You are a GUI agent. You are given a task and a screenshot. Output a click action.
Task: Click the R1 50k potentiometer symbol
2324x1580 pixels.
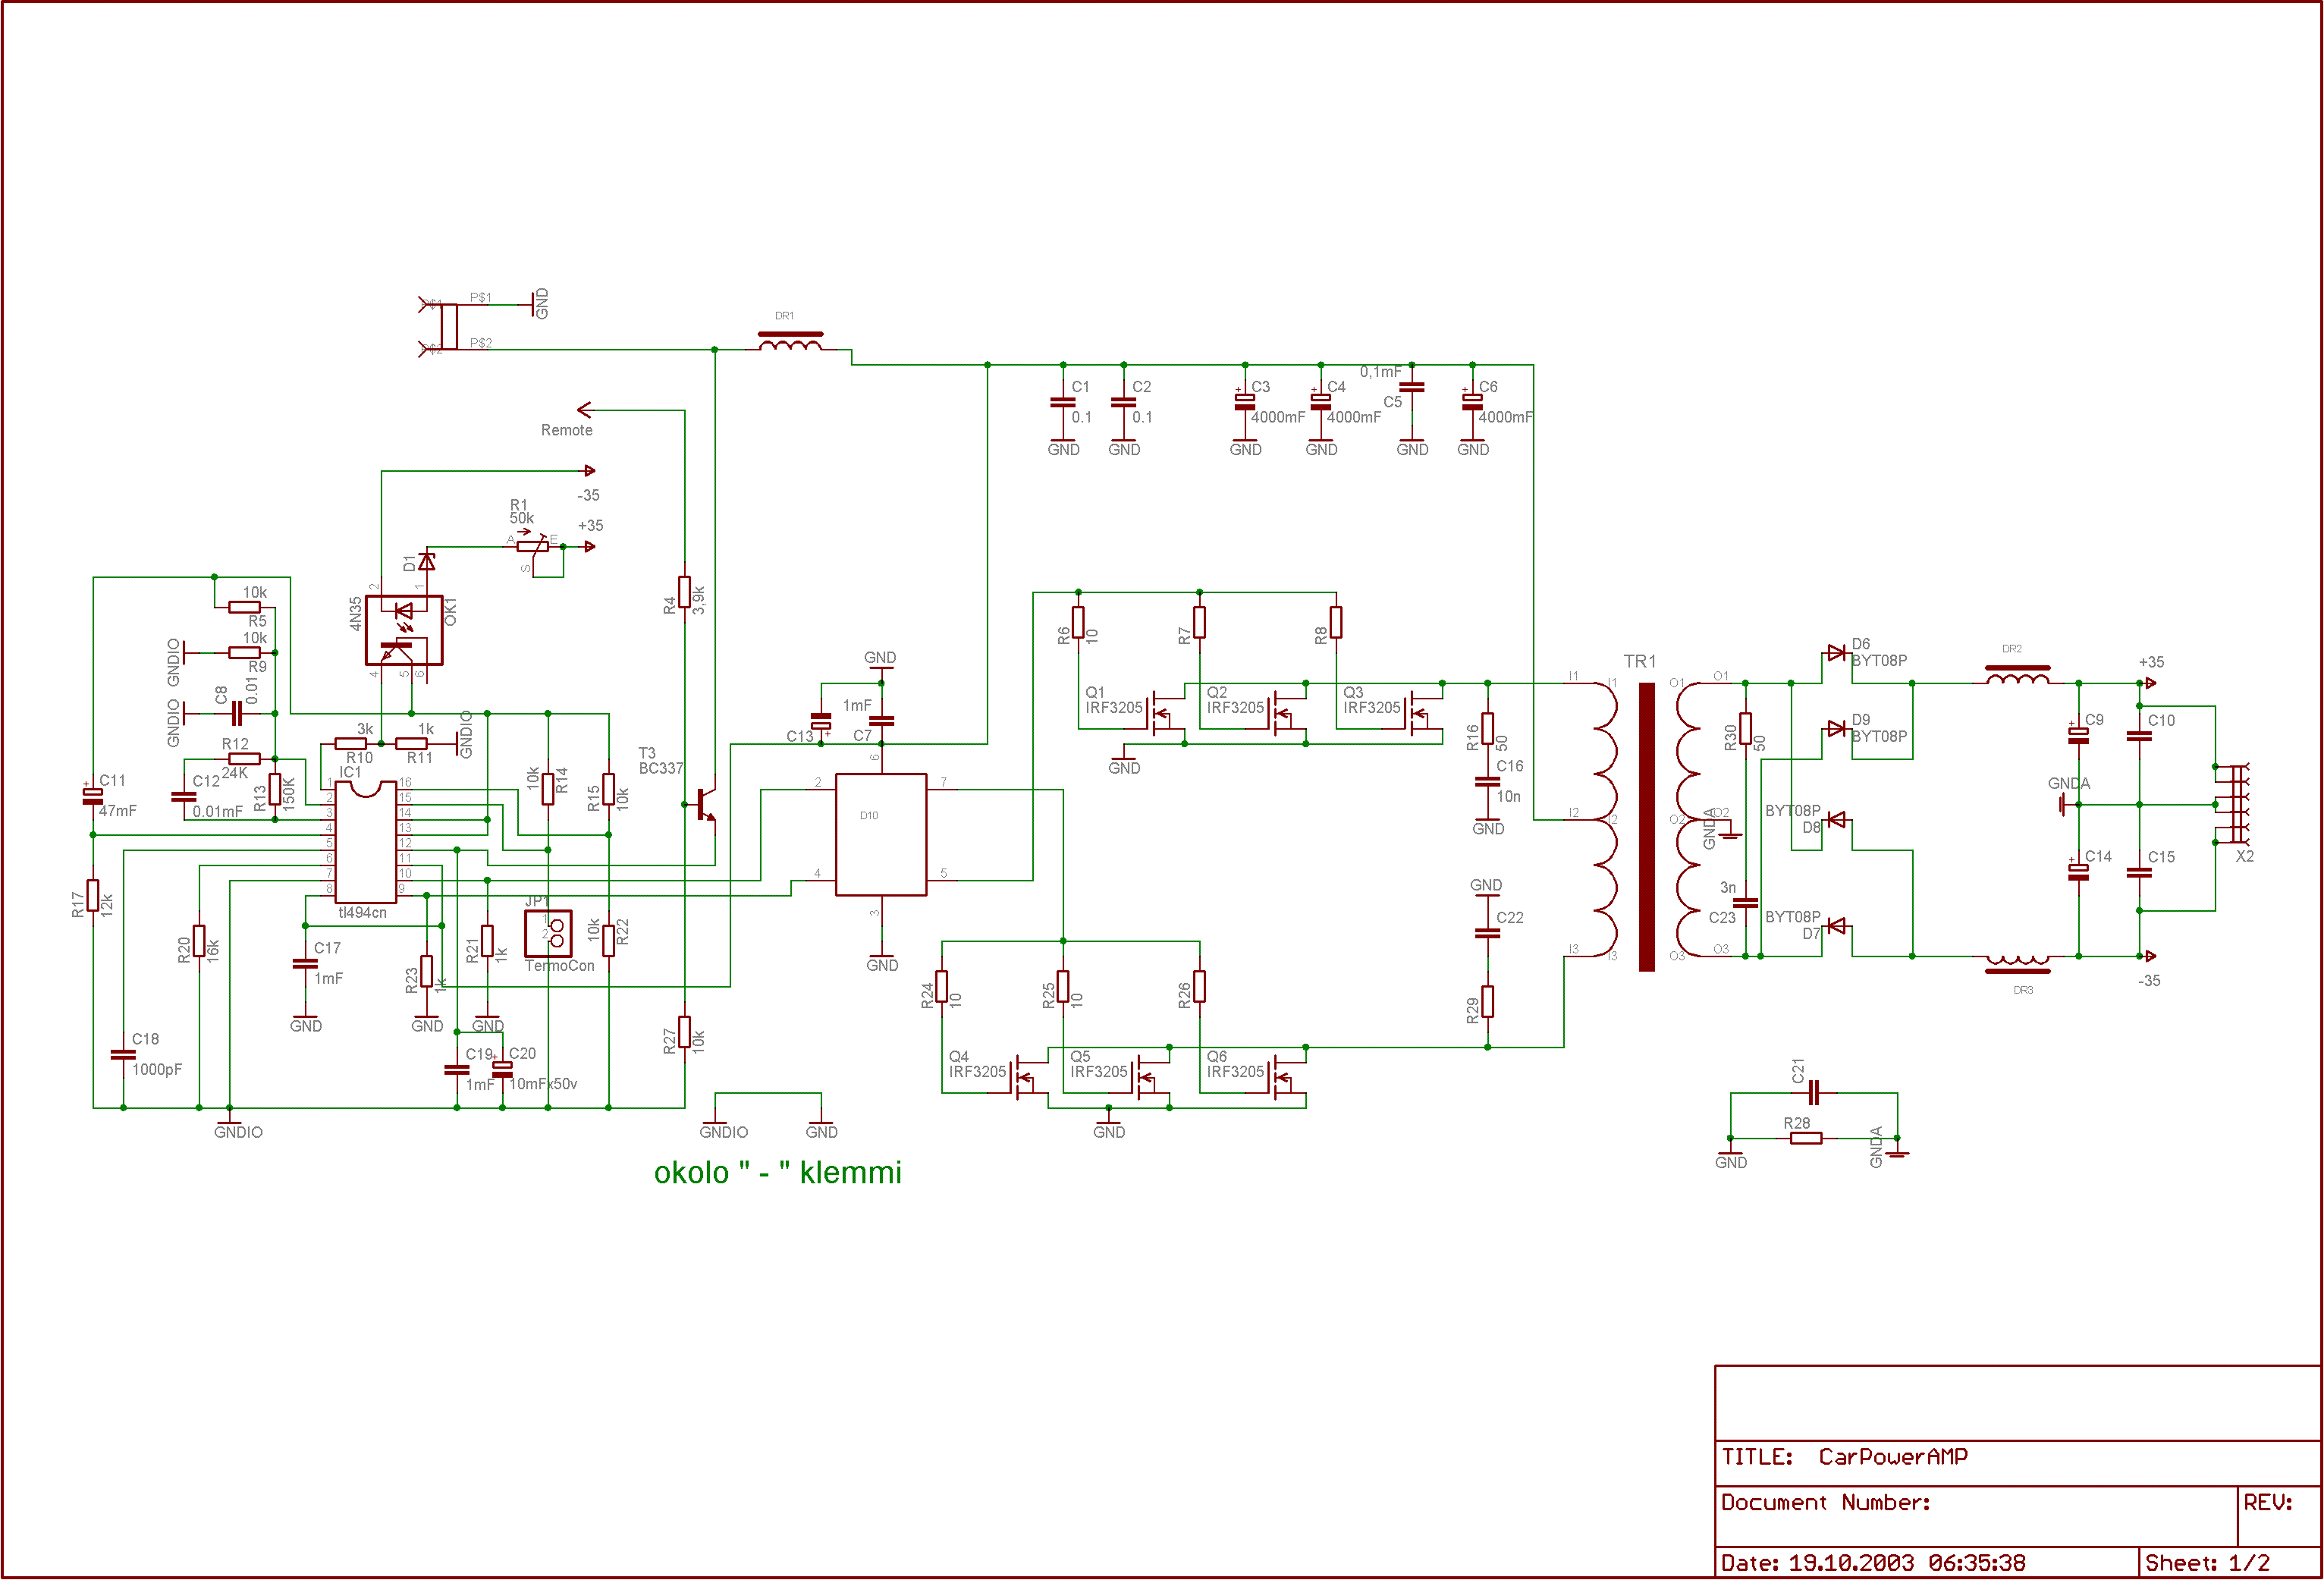click(533, 546)
